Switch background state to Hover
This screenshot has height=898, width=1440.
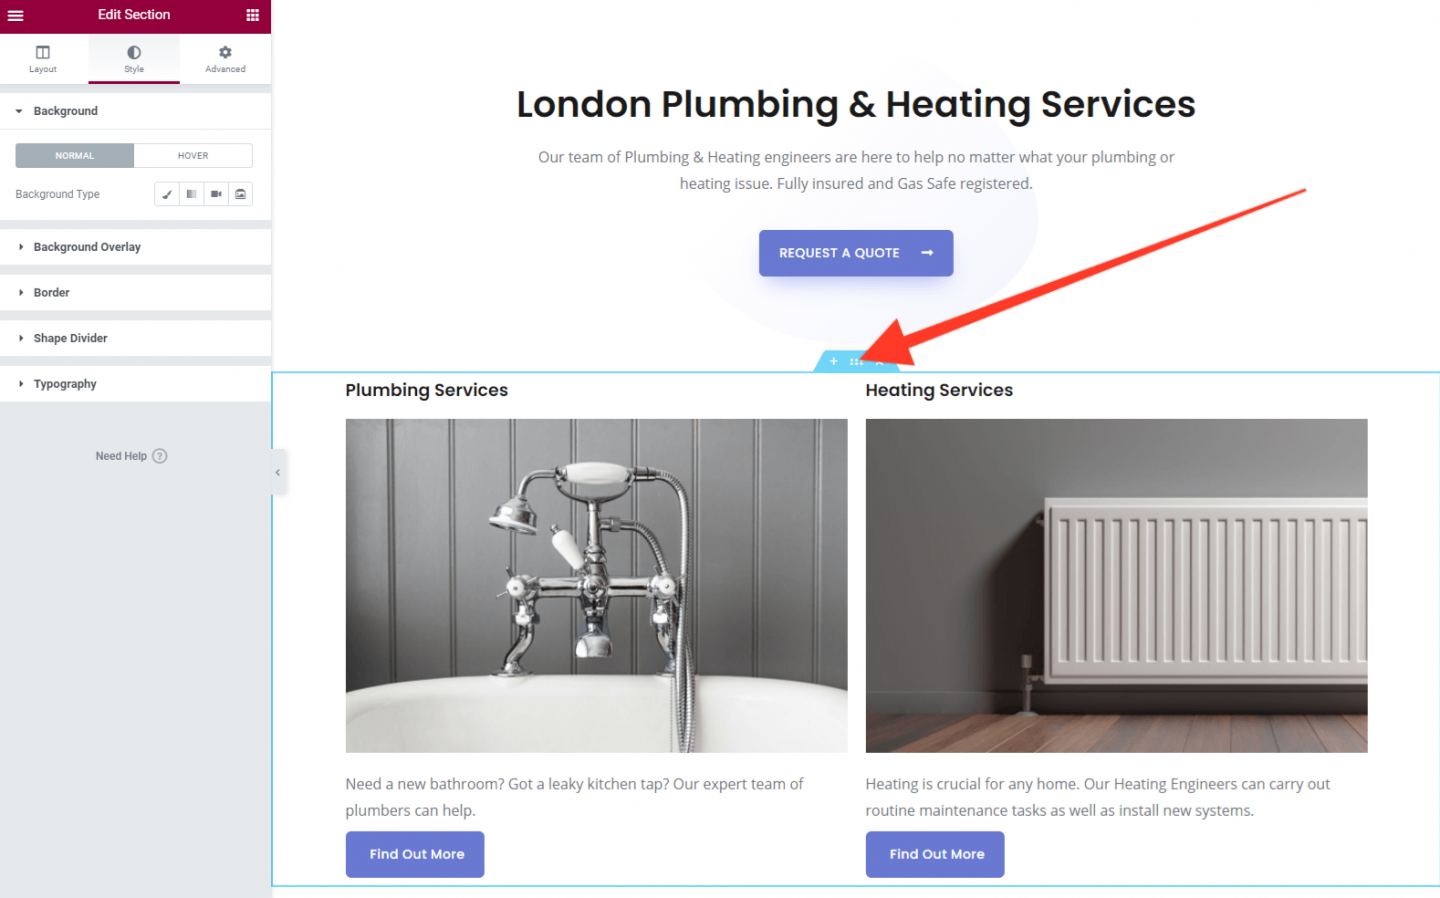(x=193, y=156)
